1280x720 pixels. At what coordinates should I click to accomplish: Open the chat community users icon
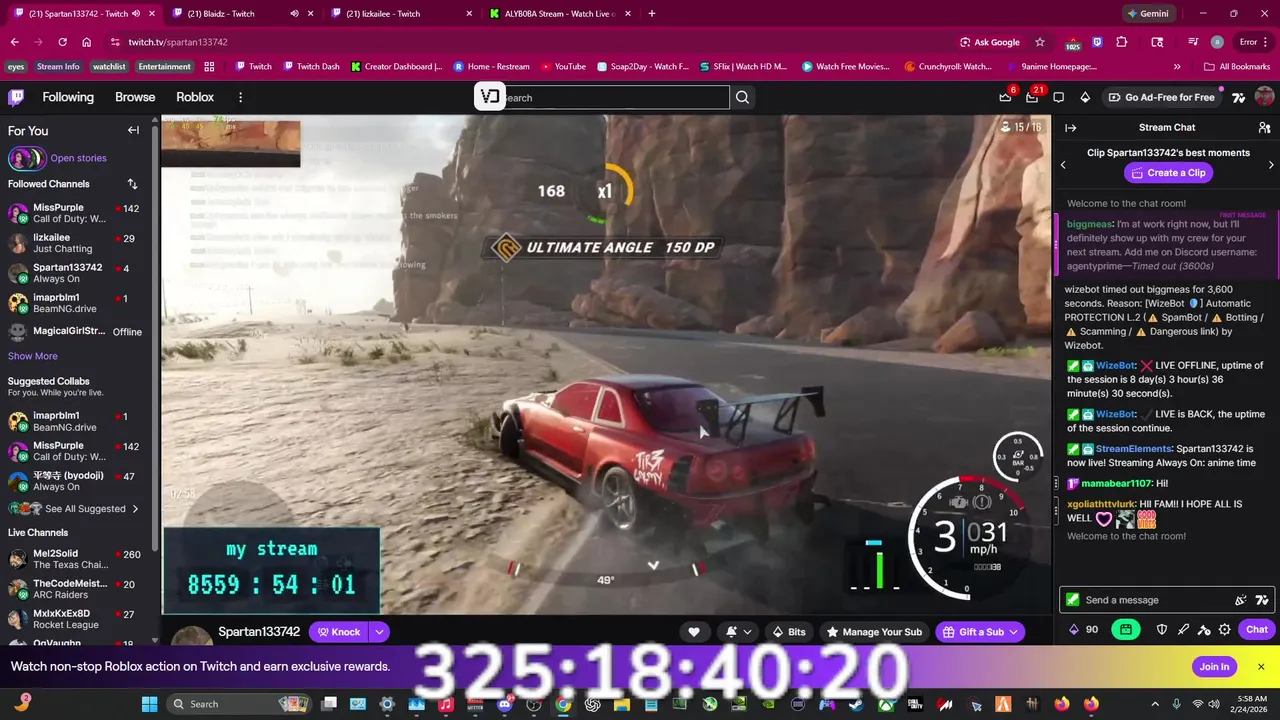[x=1264, y=128]
